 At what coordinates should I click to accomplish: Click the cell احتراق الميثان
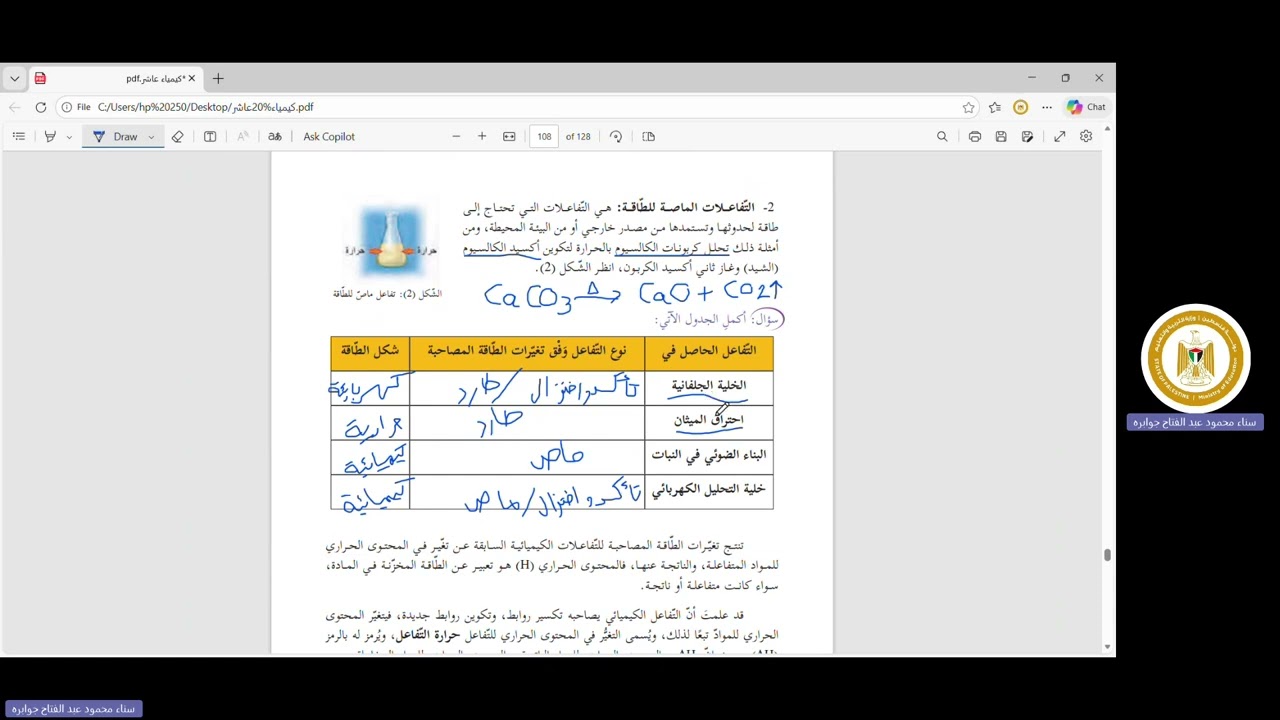(x=709, y=420)
